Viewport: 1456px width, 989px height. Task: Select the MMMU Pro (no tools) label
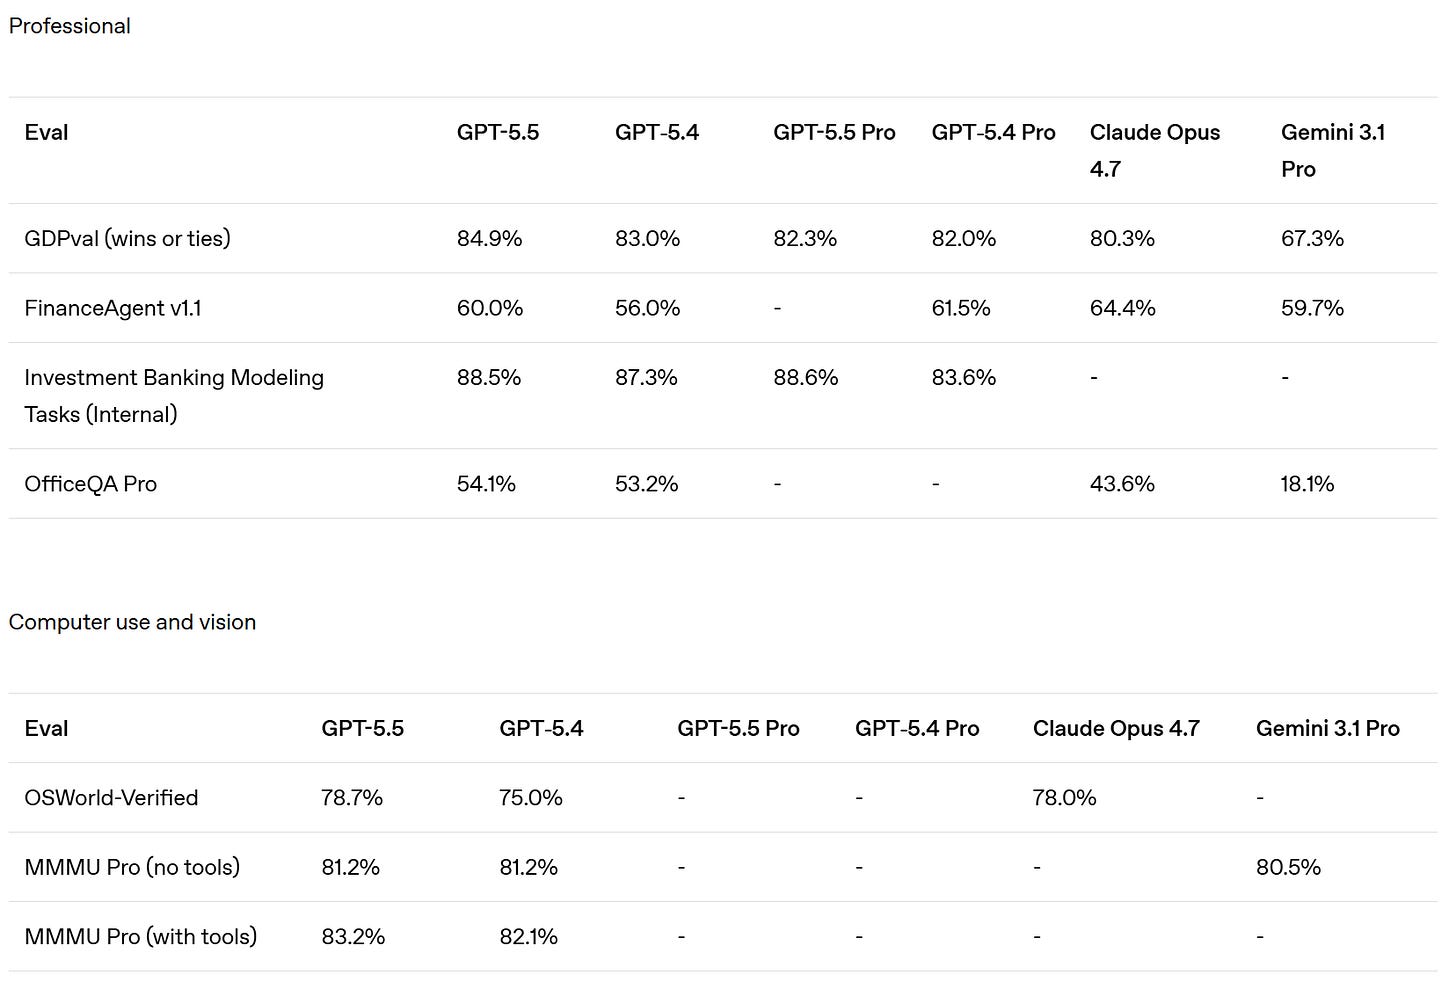[132, 867]
